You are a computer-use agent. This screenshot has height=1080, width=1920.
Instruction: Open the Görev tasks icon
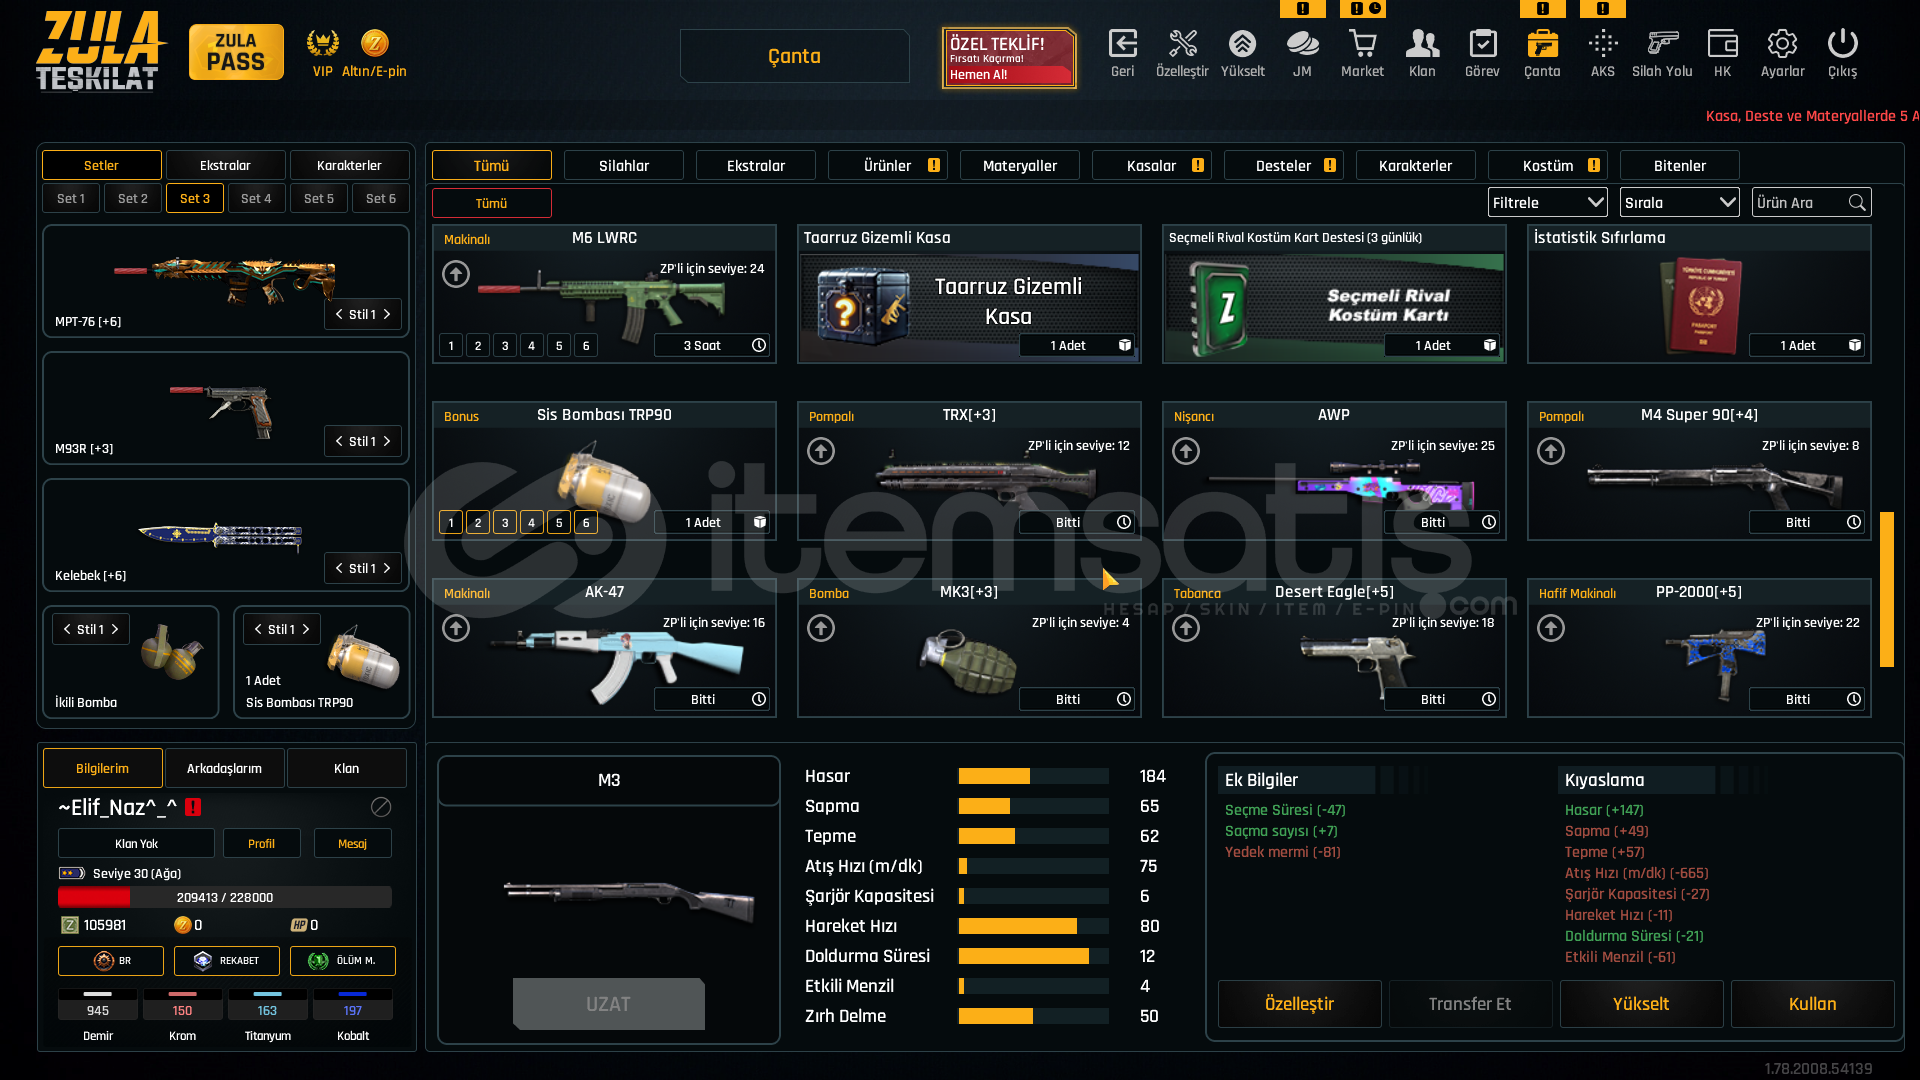(1482, 45)
